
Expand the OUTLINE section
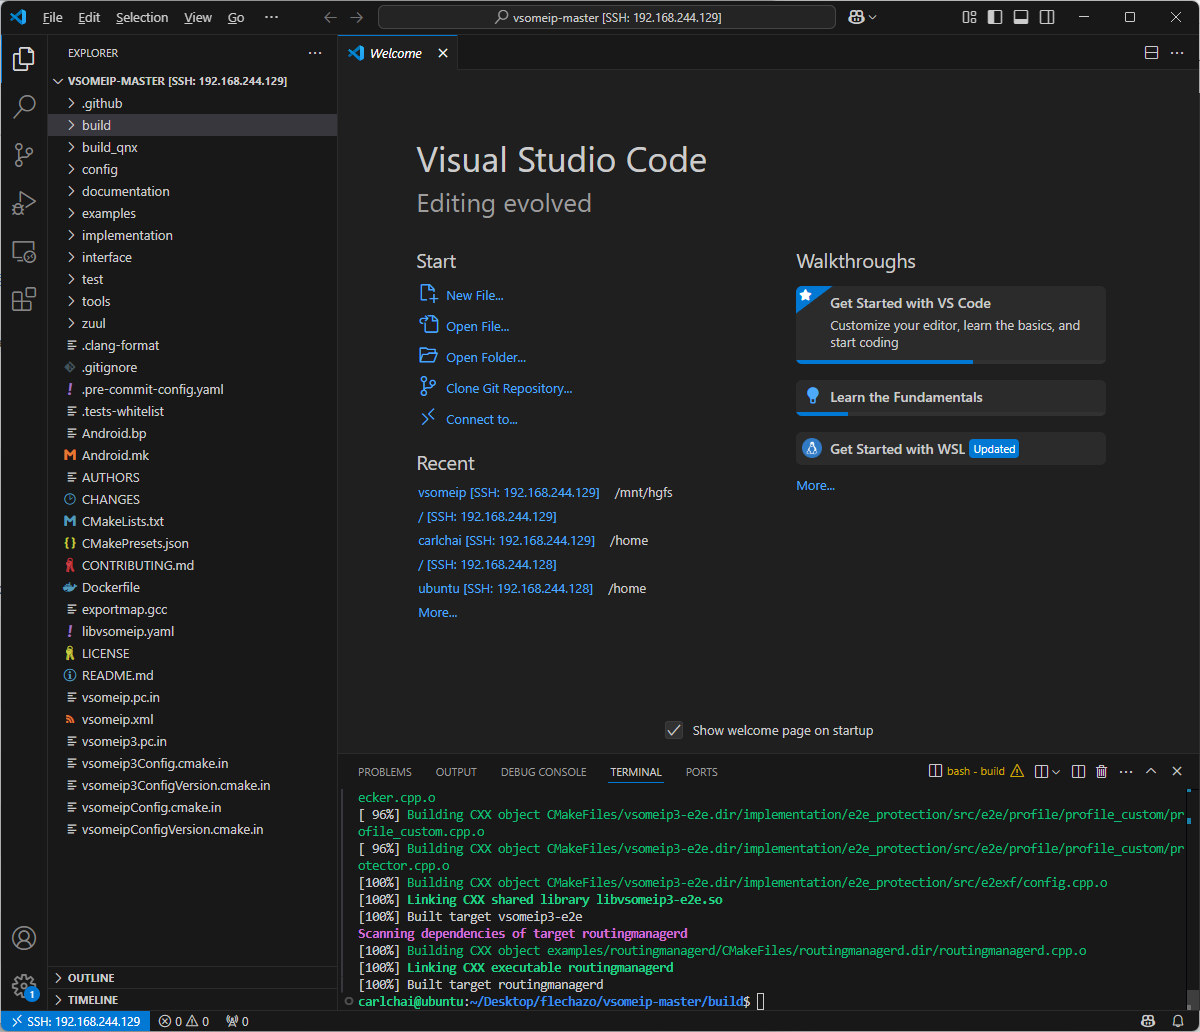(193, 978)
